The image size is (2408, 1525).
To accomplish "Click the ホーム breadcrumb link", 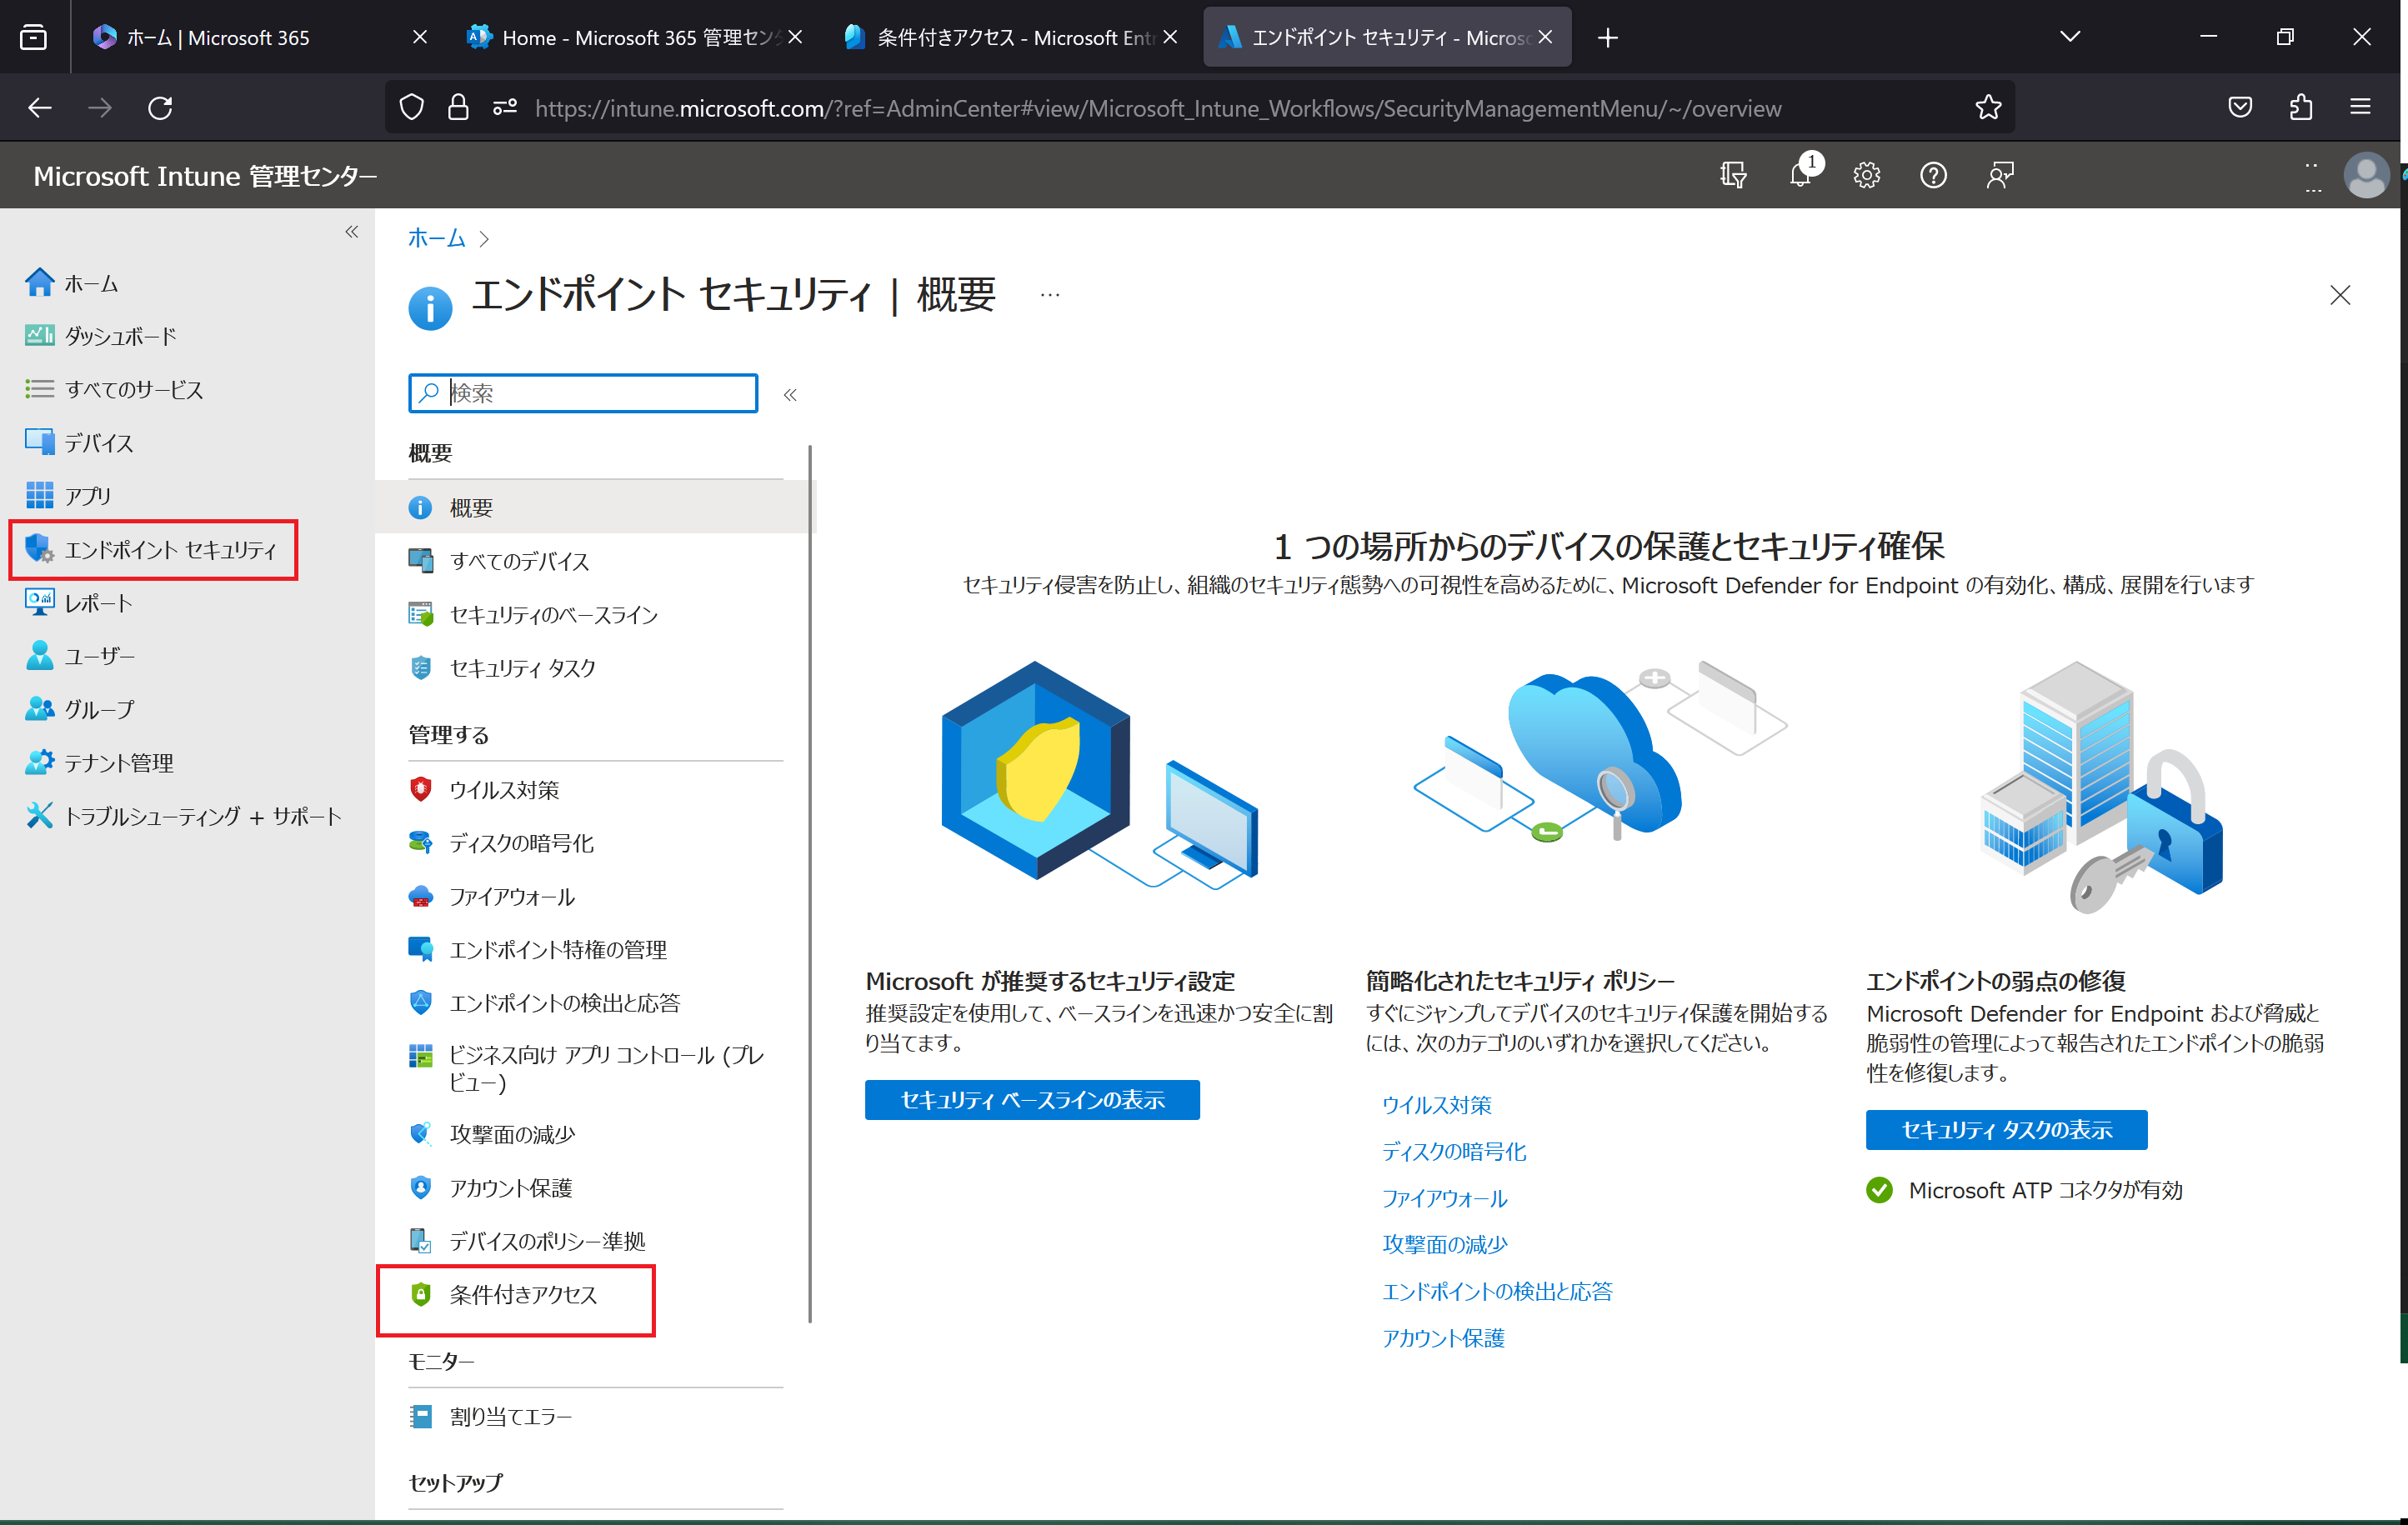I will pyautogui.click(x=436, y=237).
